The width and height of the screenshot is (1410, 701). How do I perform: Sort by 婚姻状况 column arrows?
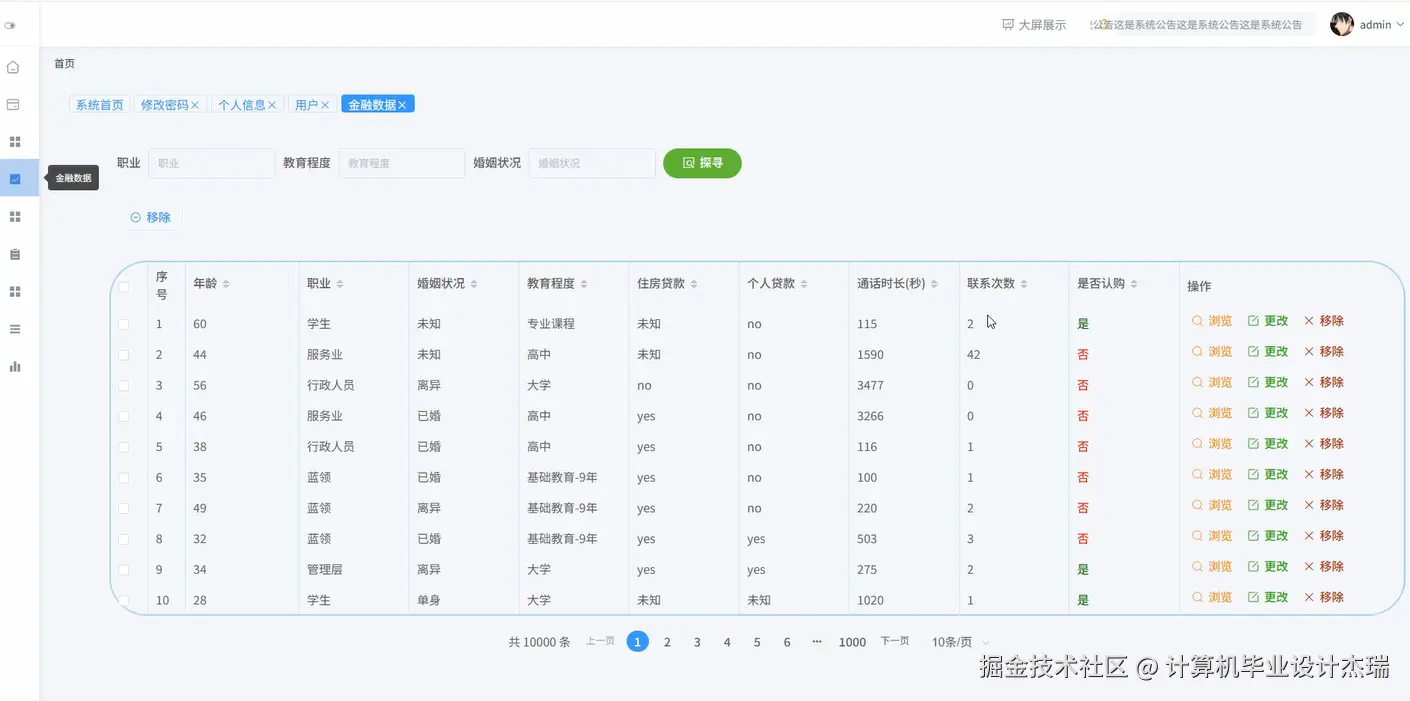pos(474,284)
